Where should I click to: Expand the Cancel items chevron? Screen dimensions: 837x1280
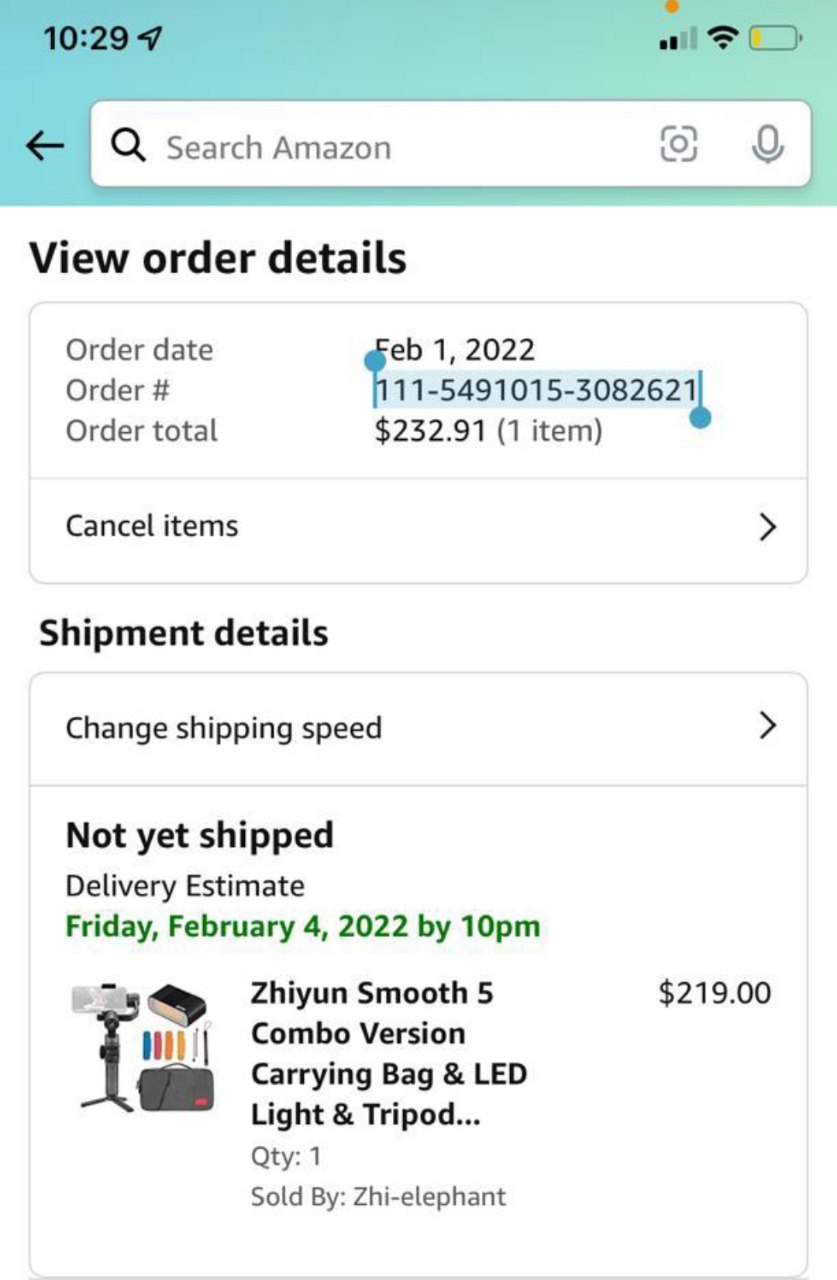(x=767, y=527)
